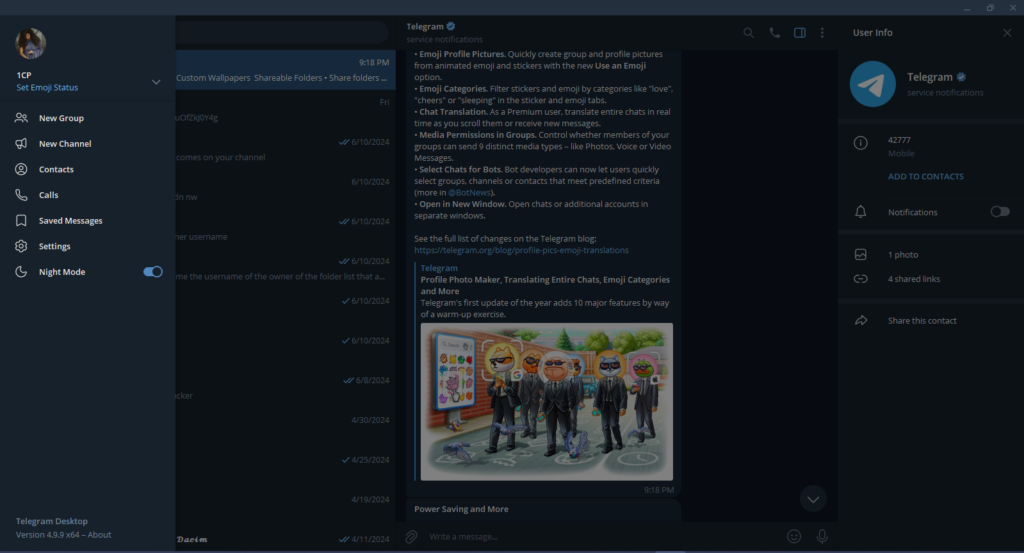This screenshot has height=553, width=1024.
Task: Toggle the Notifications switch in User Info
Action: click(1000, 212)
